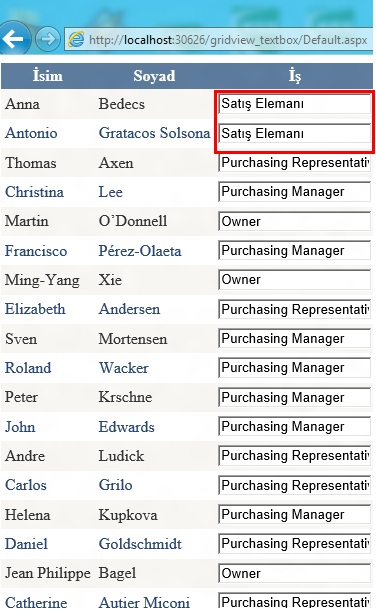
Task: Edit Anna Bedecs job textbox
Action: pos(294,104)
